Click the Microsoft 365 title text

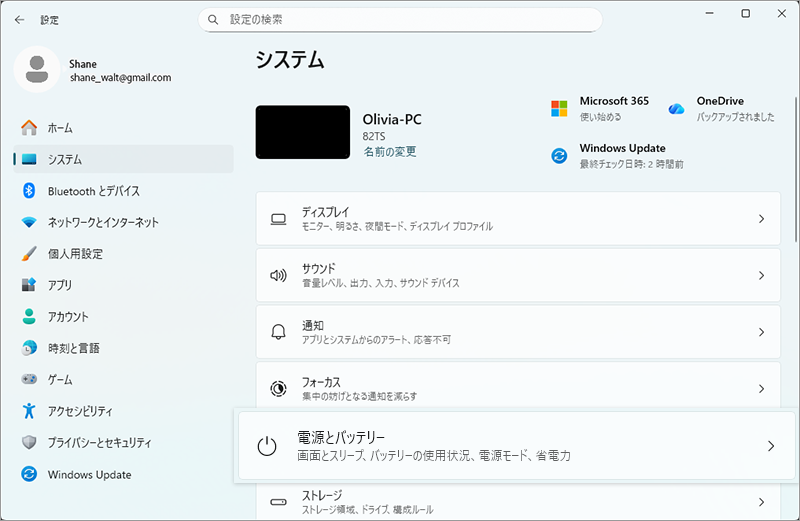pyautogui.click(x=614, y=101)
